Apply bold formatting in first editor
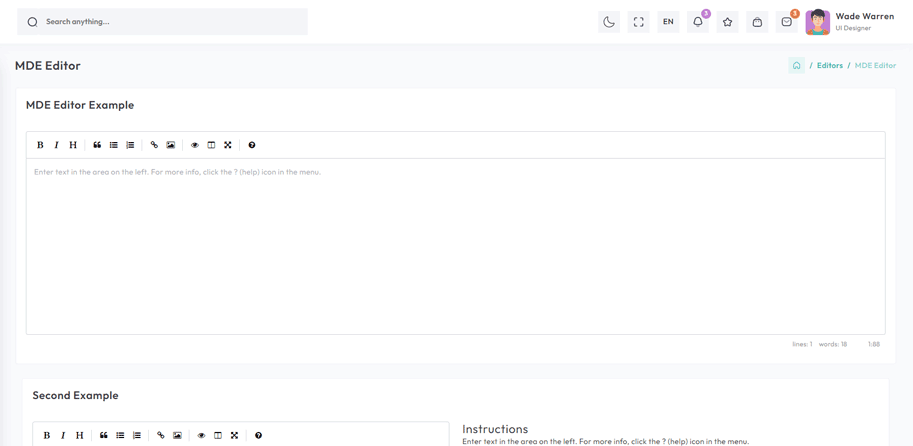This screenshot has height=446, width=913. [x=40, y=145]
